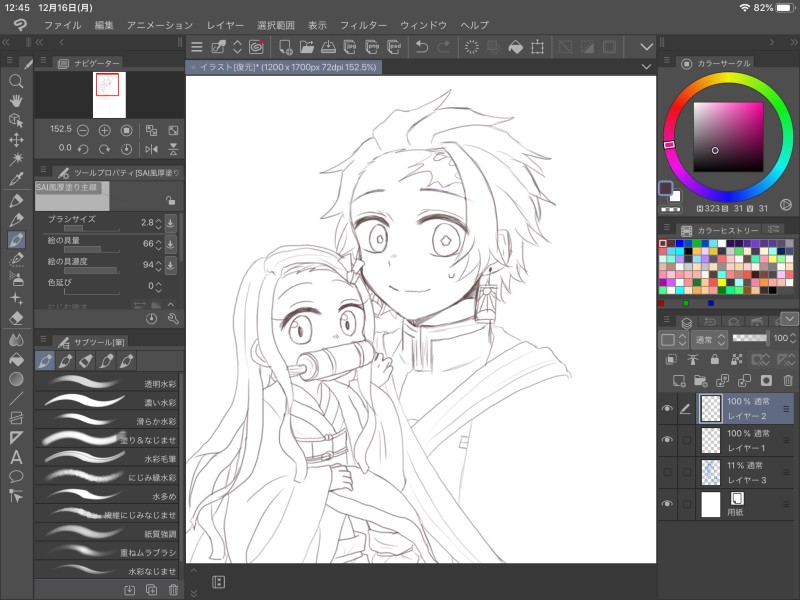800x600 pixels.
Task: Toggle lock layer icon
Action: [x=715, y=360]
